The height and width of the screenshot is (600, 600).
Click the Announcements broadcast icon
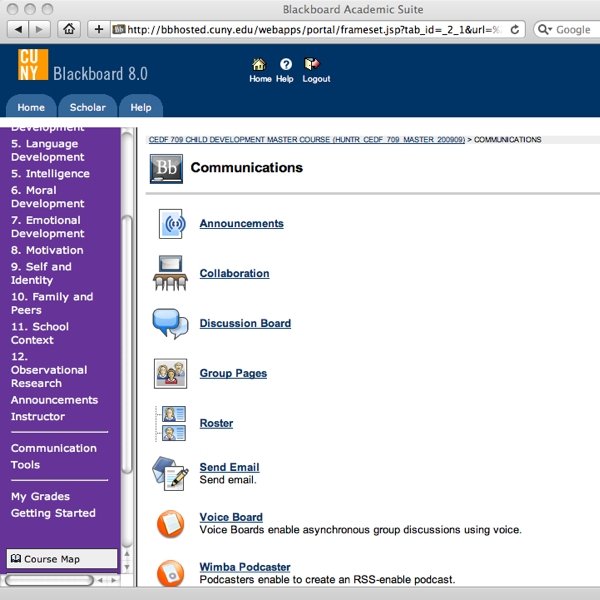point(172,223)
